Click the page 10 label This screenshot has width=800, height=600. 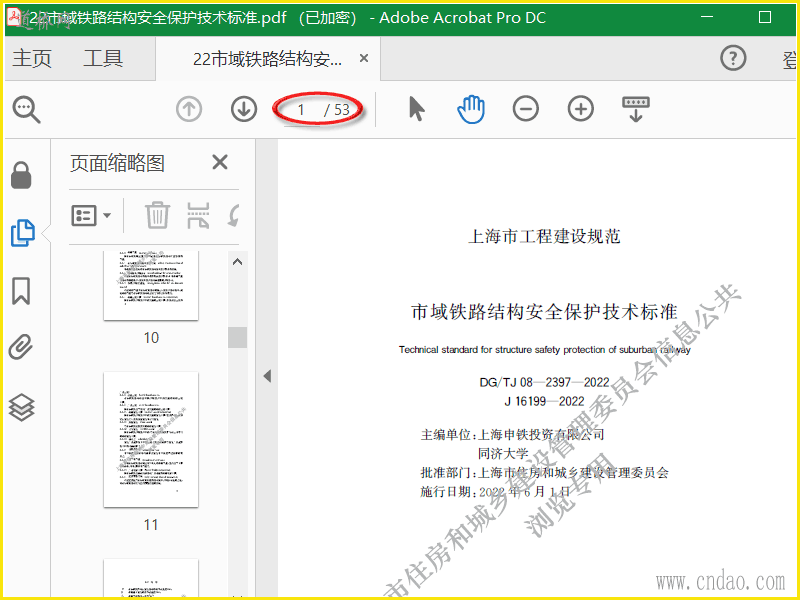[151, 338]
